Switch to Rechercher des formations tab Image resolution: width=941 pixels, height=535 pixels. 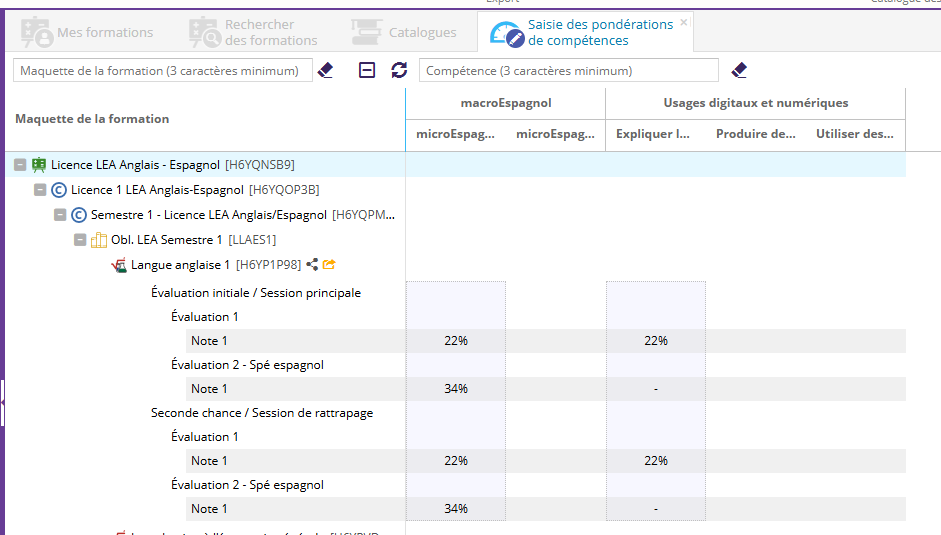(254, 33)
